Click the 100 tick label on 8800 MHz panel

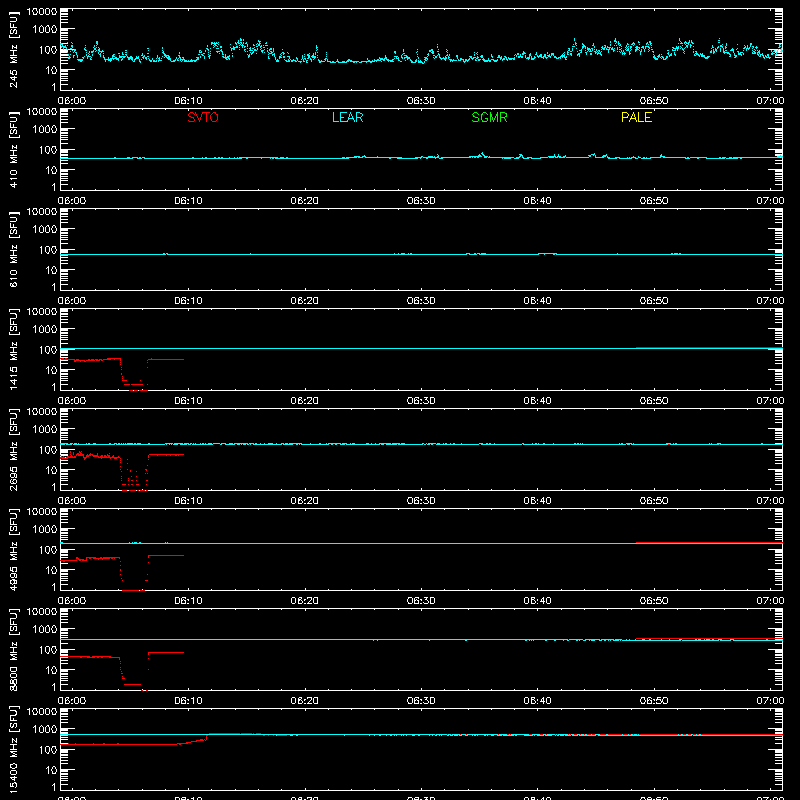coord(48,650)
